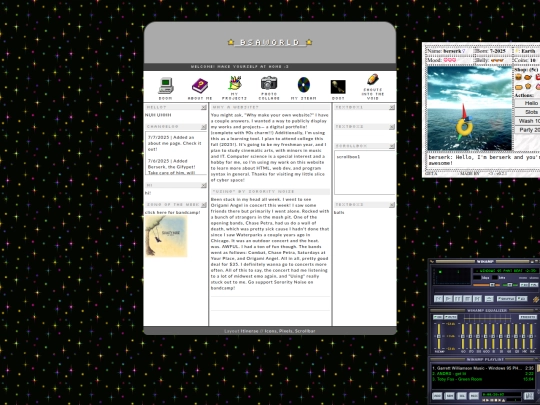
Task: Open the equalizer Presets menu
Action: (x=528, y=317)
